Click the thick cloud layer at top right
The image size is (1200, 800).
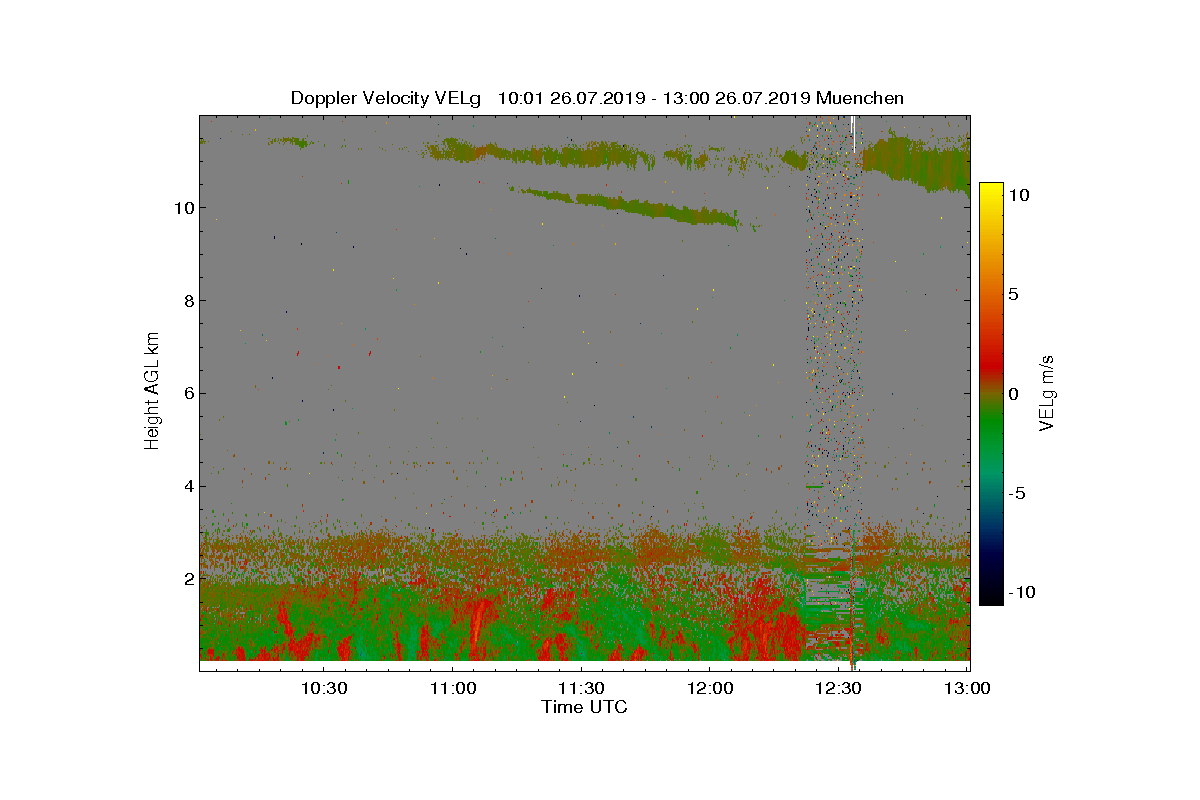pos(917,160)
